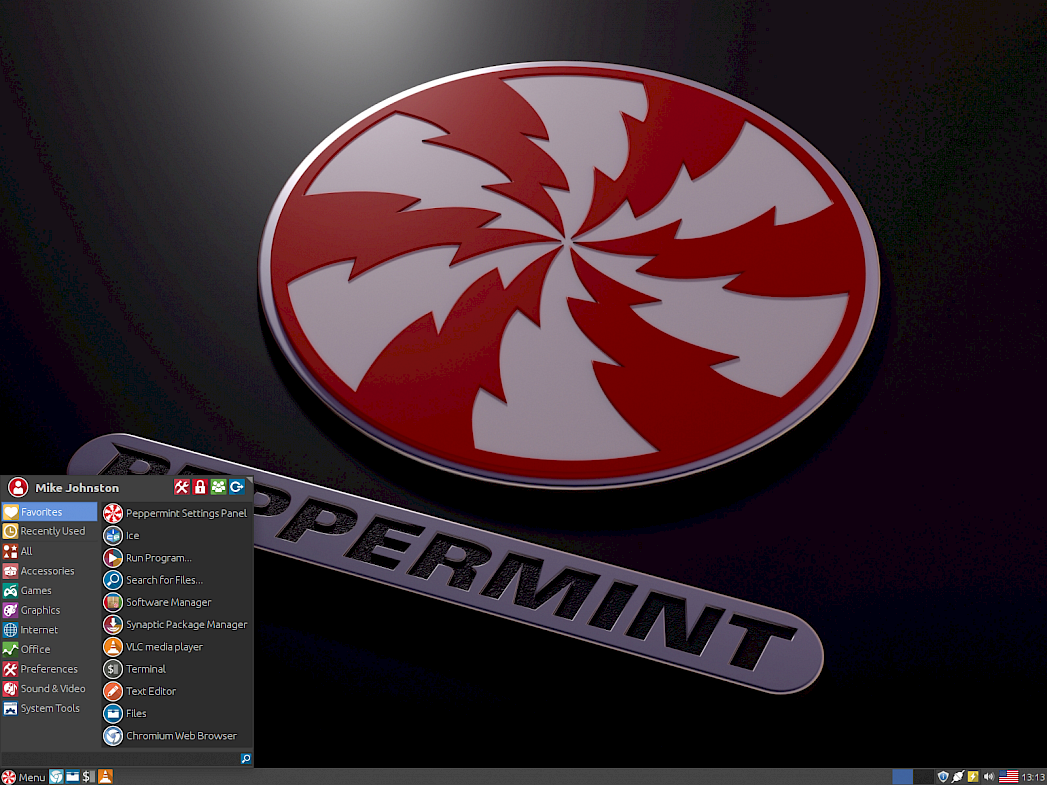This screenshot has height=785, width=1047.
Task: Click the red padlock lock-screen icon
Action: 200,487
